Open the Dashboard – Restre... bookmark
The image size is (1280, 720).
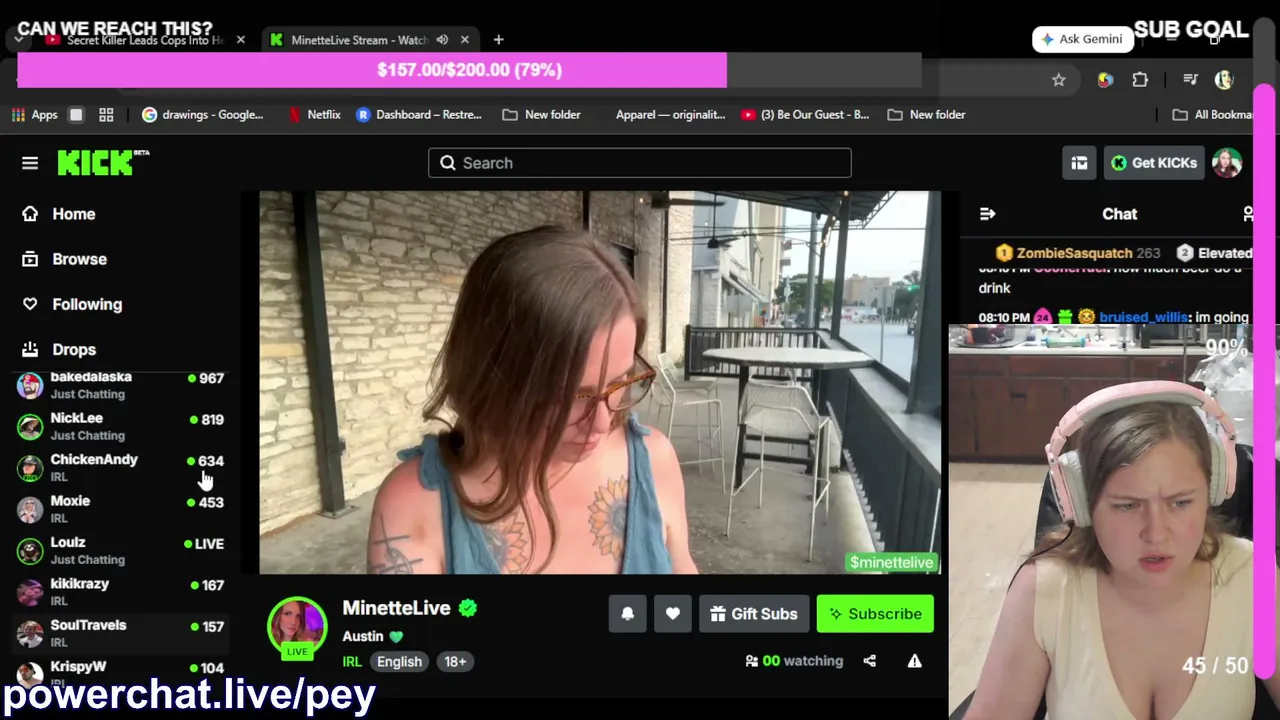coord(419,115)
